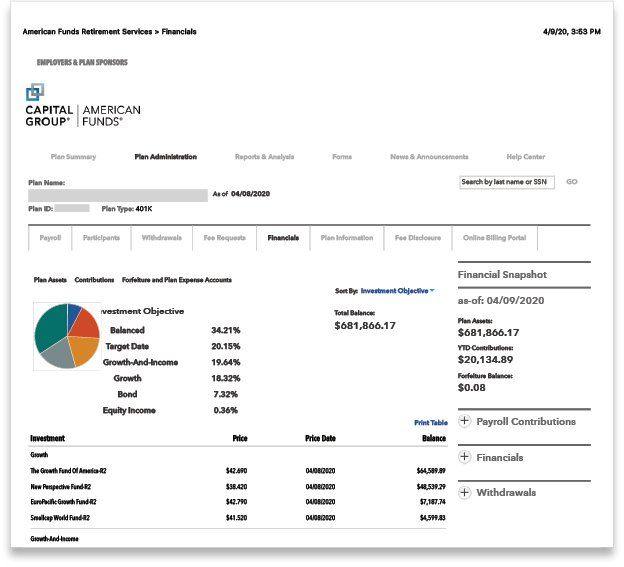Open the Plan Information tab
Viewport: 624px width, 567px height.
pos(347,238)
